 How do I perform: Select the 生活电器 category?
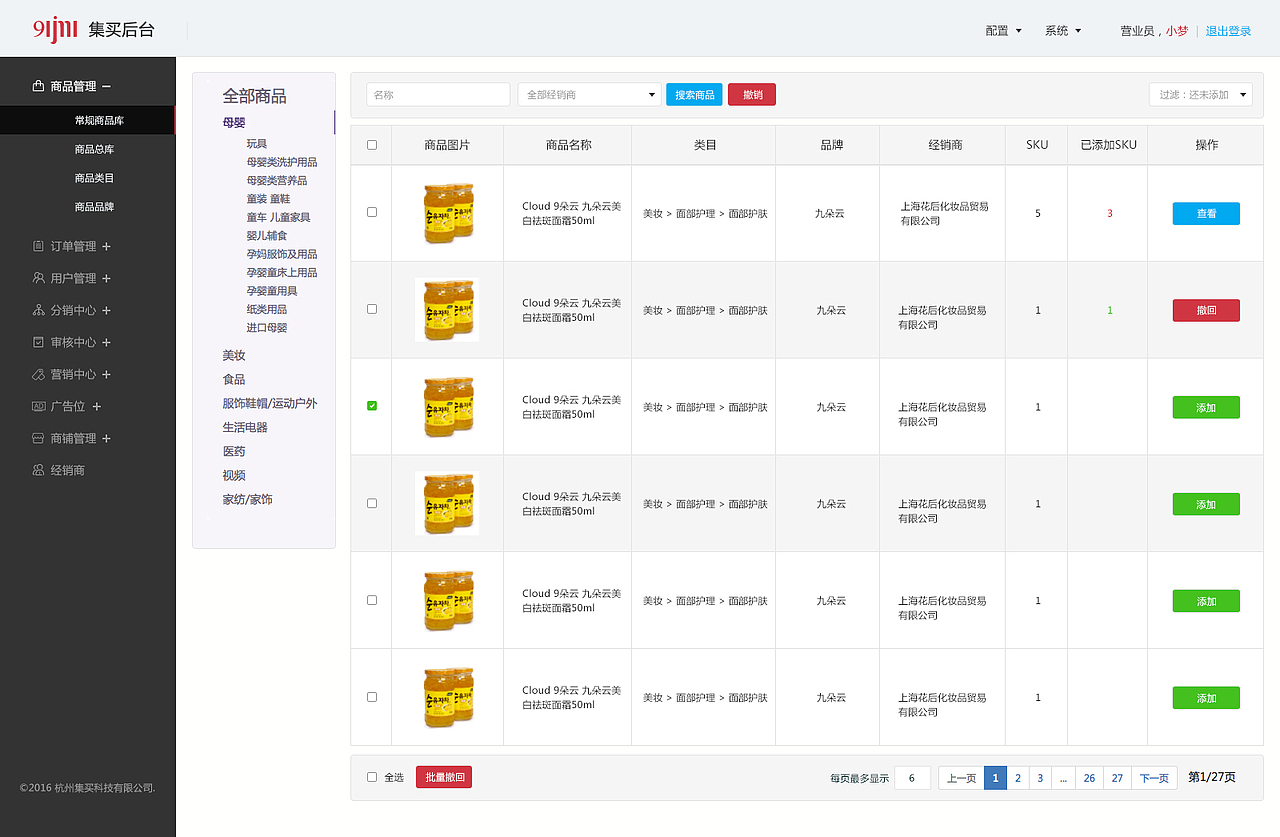[245, 427]
